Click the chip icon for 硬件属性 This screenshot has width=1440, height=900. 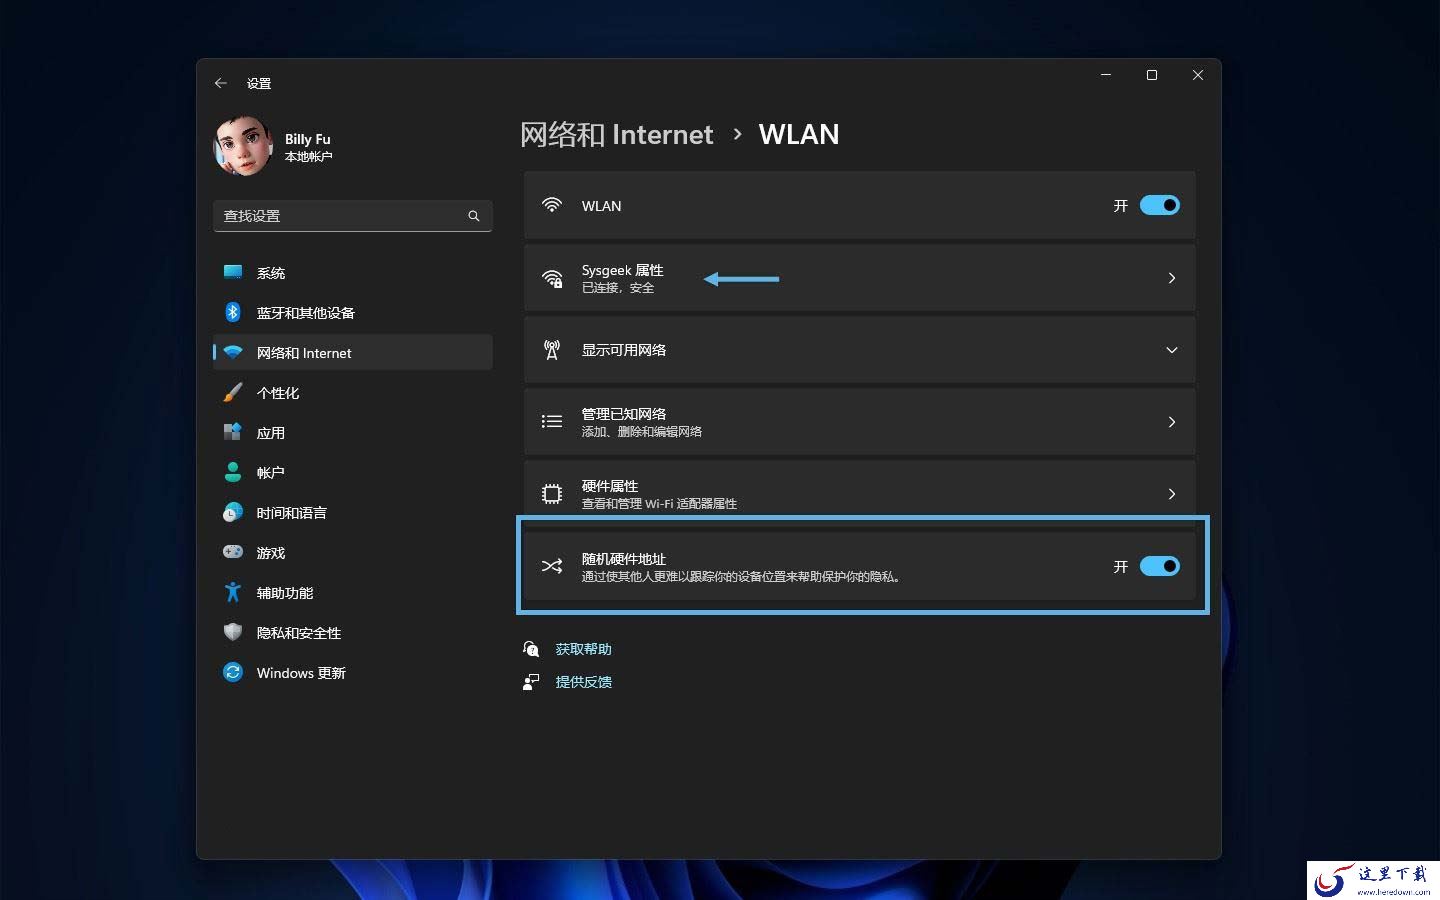click(552, 494)
